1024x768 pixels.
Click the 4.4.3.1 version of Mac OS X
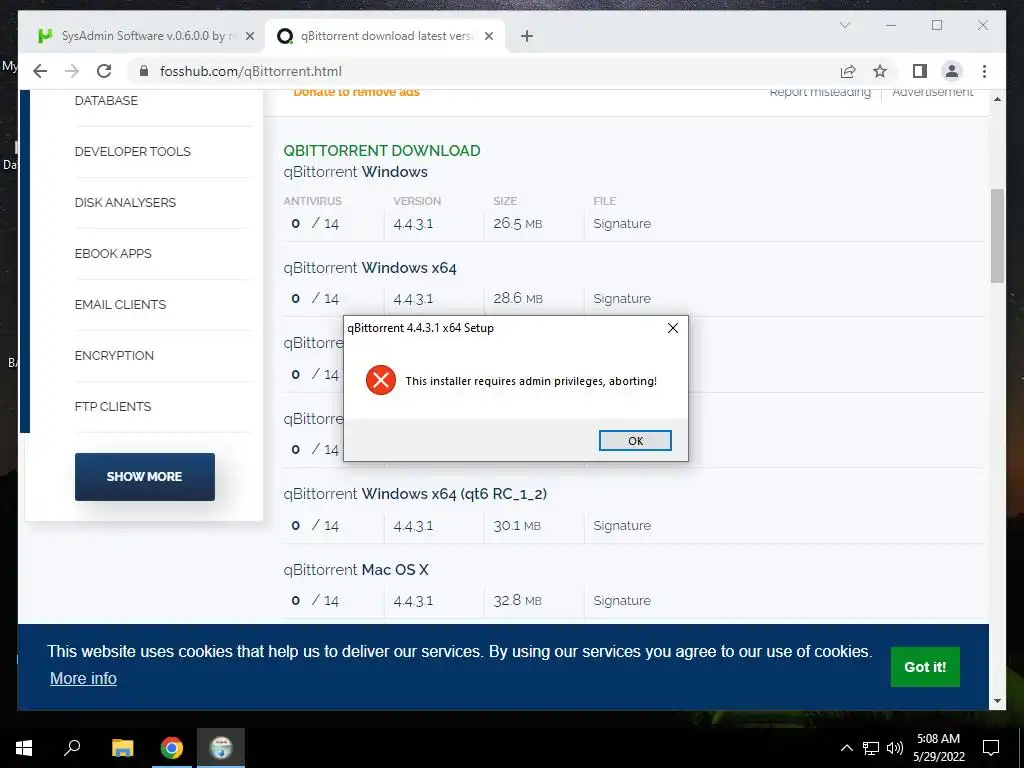(413, 601)
